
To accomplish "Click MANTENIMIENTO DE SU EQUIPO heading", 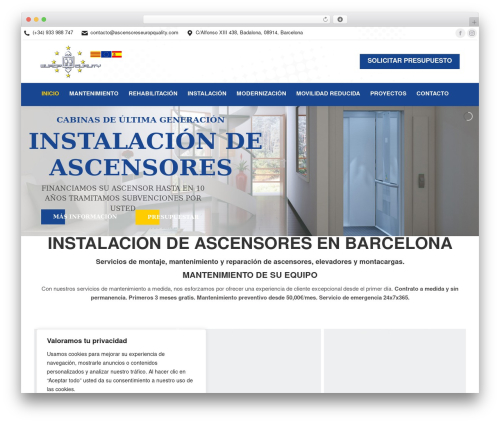I will click(x=250, y=275).
